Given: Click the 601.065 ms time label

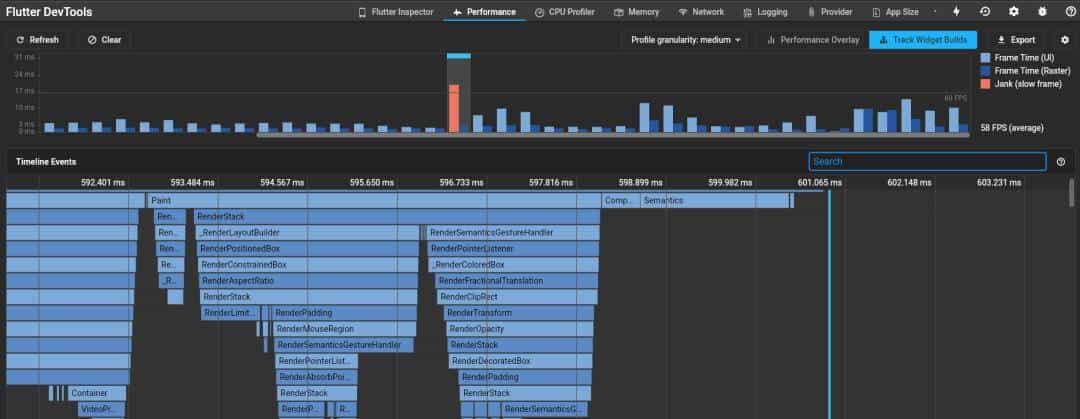Looking at the screenshot, I should (820, 183).
